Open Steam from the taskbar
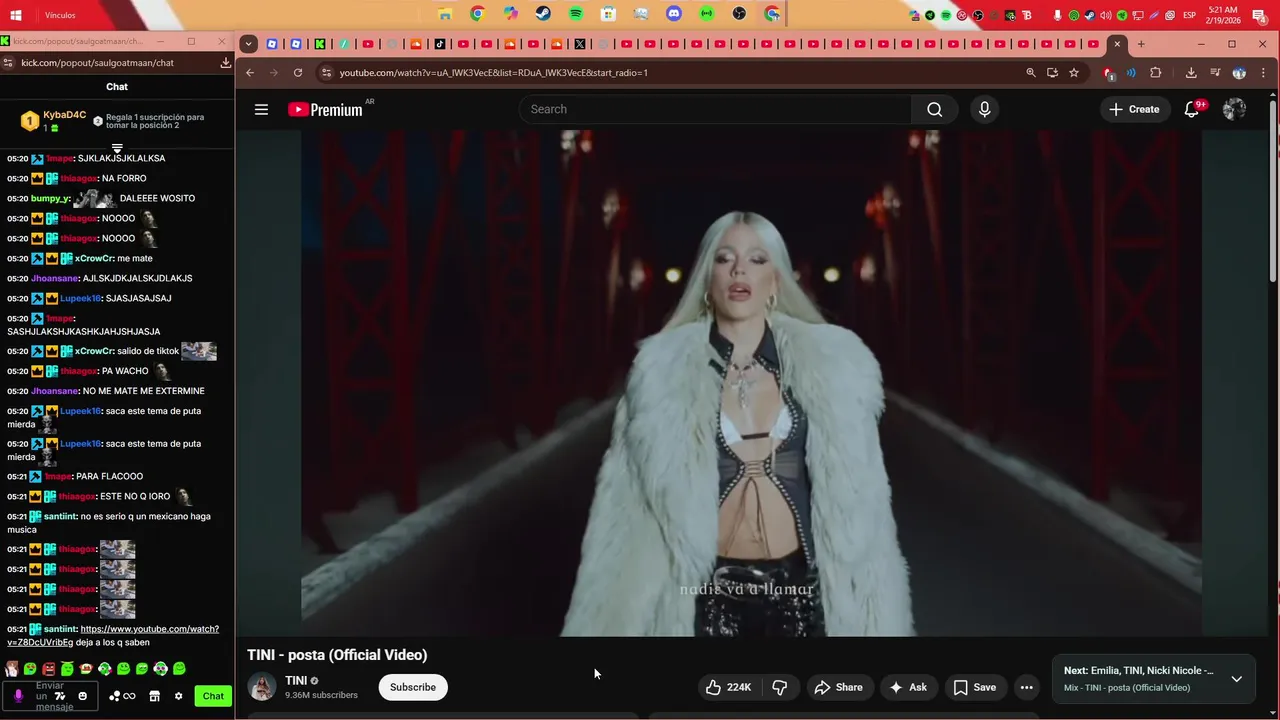Viewport: 1280px width, 720px height. click(x=543, y=14)
